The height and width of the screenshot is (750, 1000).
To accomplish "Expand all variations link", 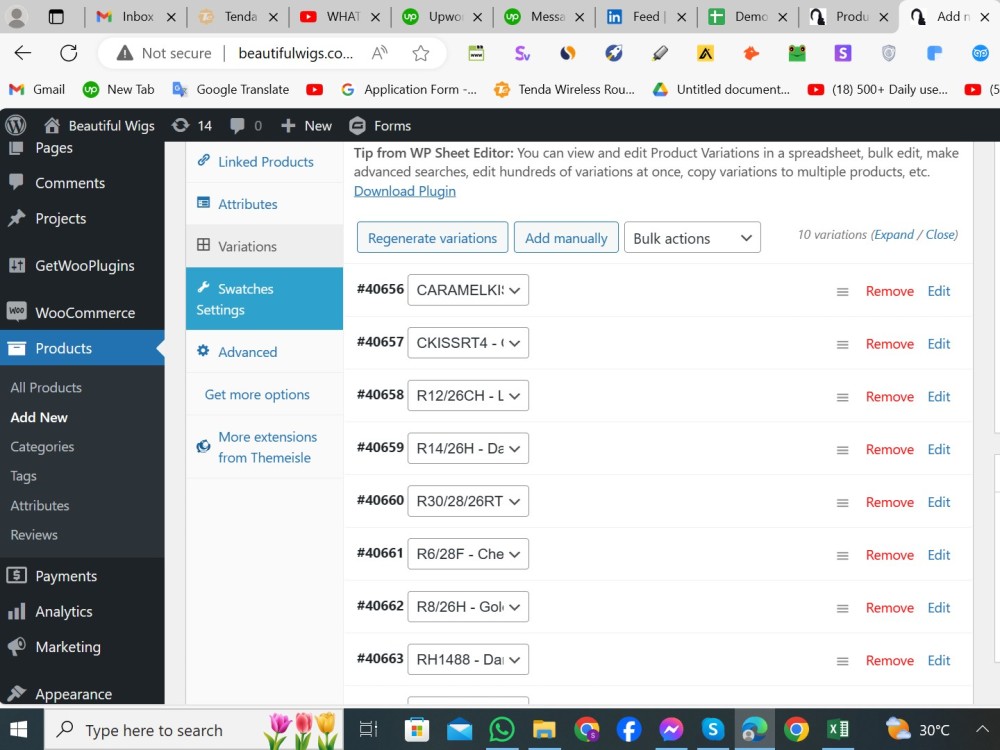I will [894, 235].
